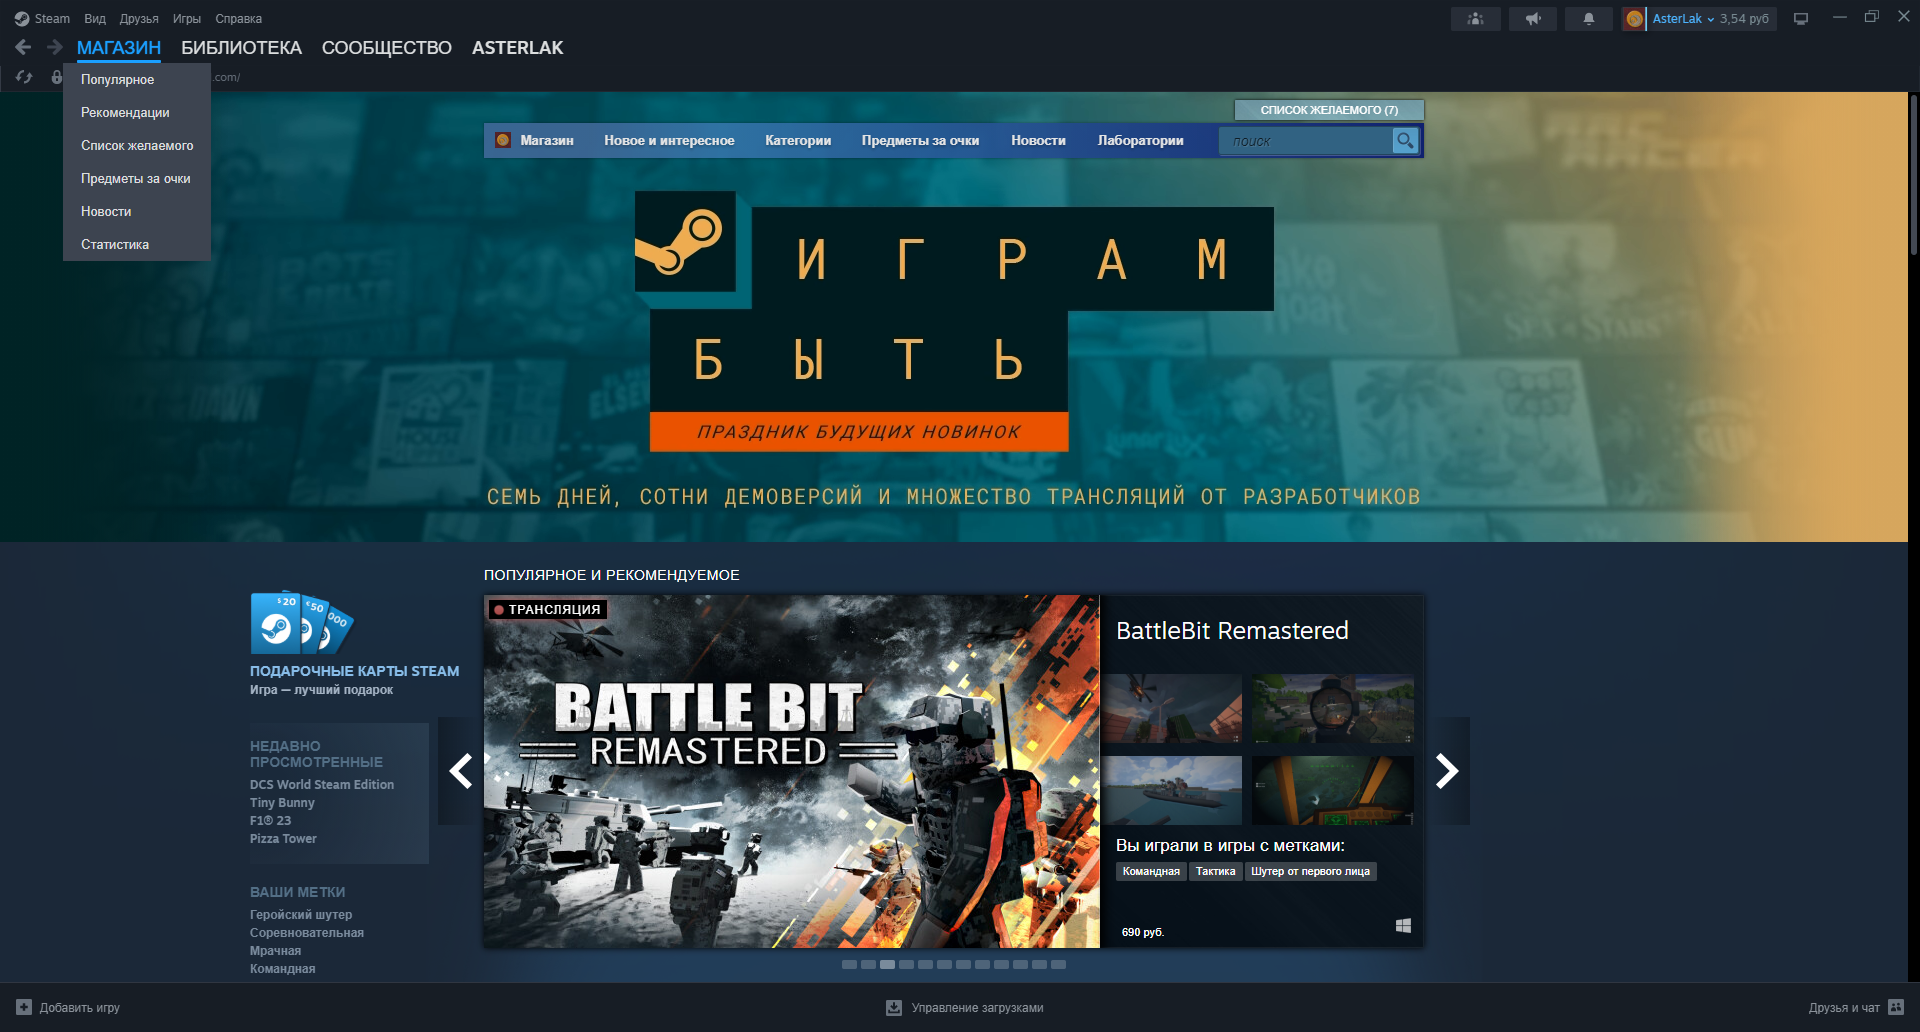The image size is (1920, 1032).
Task: Show the previous carousel game
Action: pyautogui.click(x=460, y=771)
